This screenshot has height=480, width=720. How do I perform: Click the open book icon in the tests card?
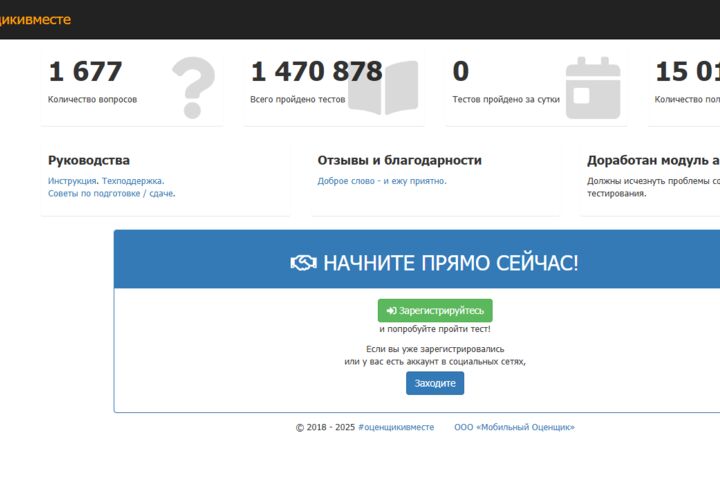click(383, 87)
